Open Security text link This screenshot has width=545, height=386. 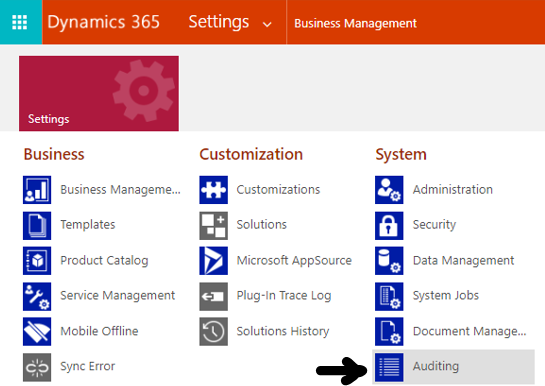tap(434, 225)
